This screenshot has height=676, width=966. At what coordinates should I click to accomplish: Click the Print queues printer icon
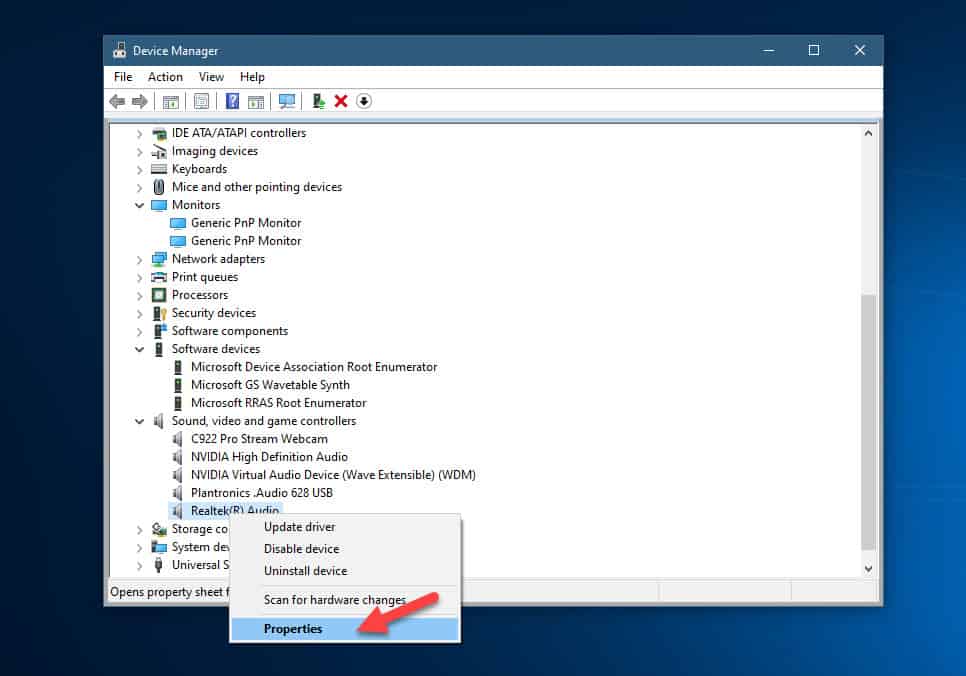pyautogui.click(x=159, y=277)
